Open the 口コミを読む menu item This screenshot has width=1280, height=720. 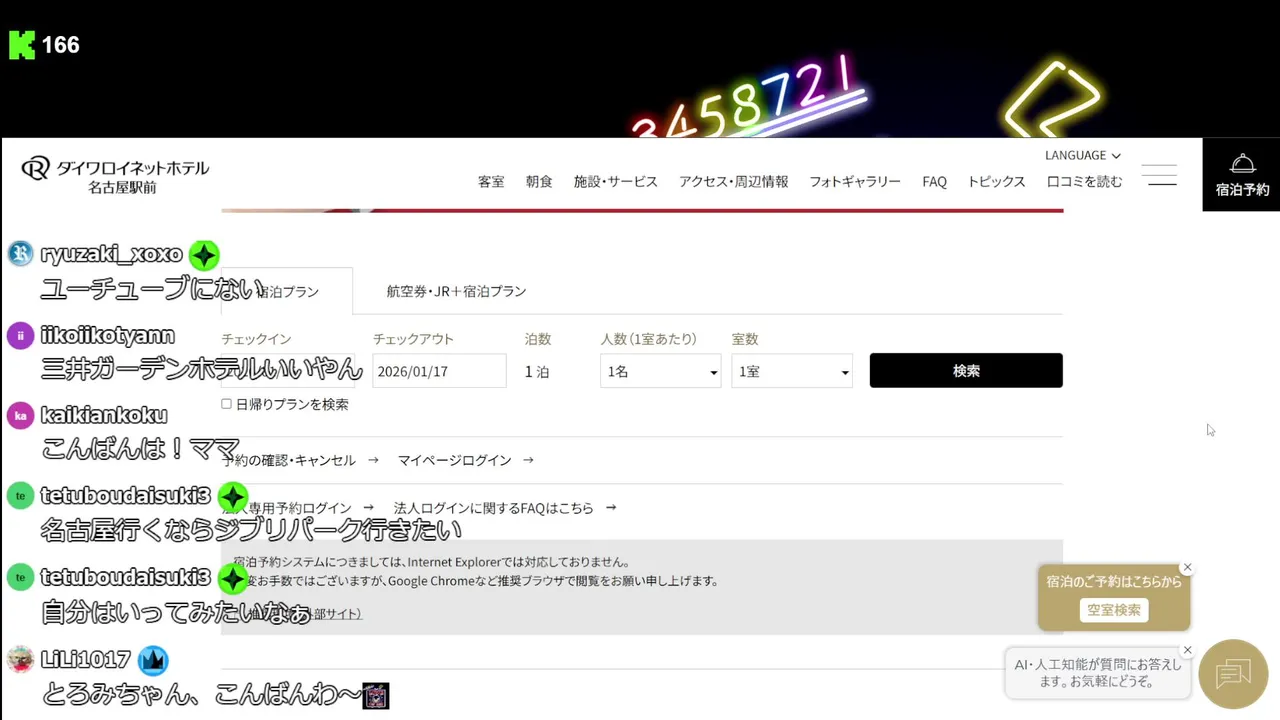tap(1084, 181)
